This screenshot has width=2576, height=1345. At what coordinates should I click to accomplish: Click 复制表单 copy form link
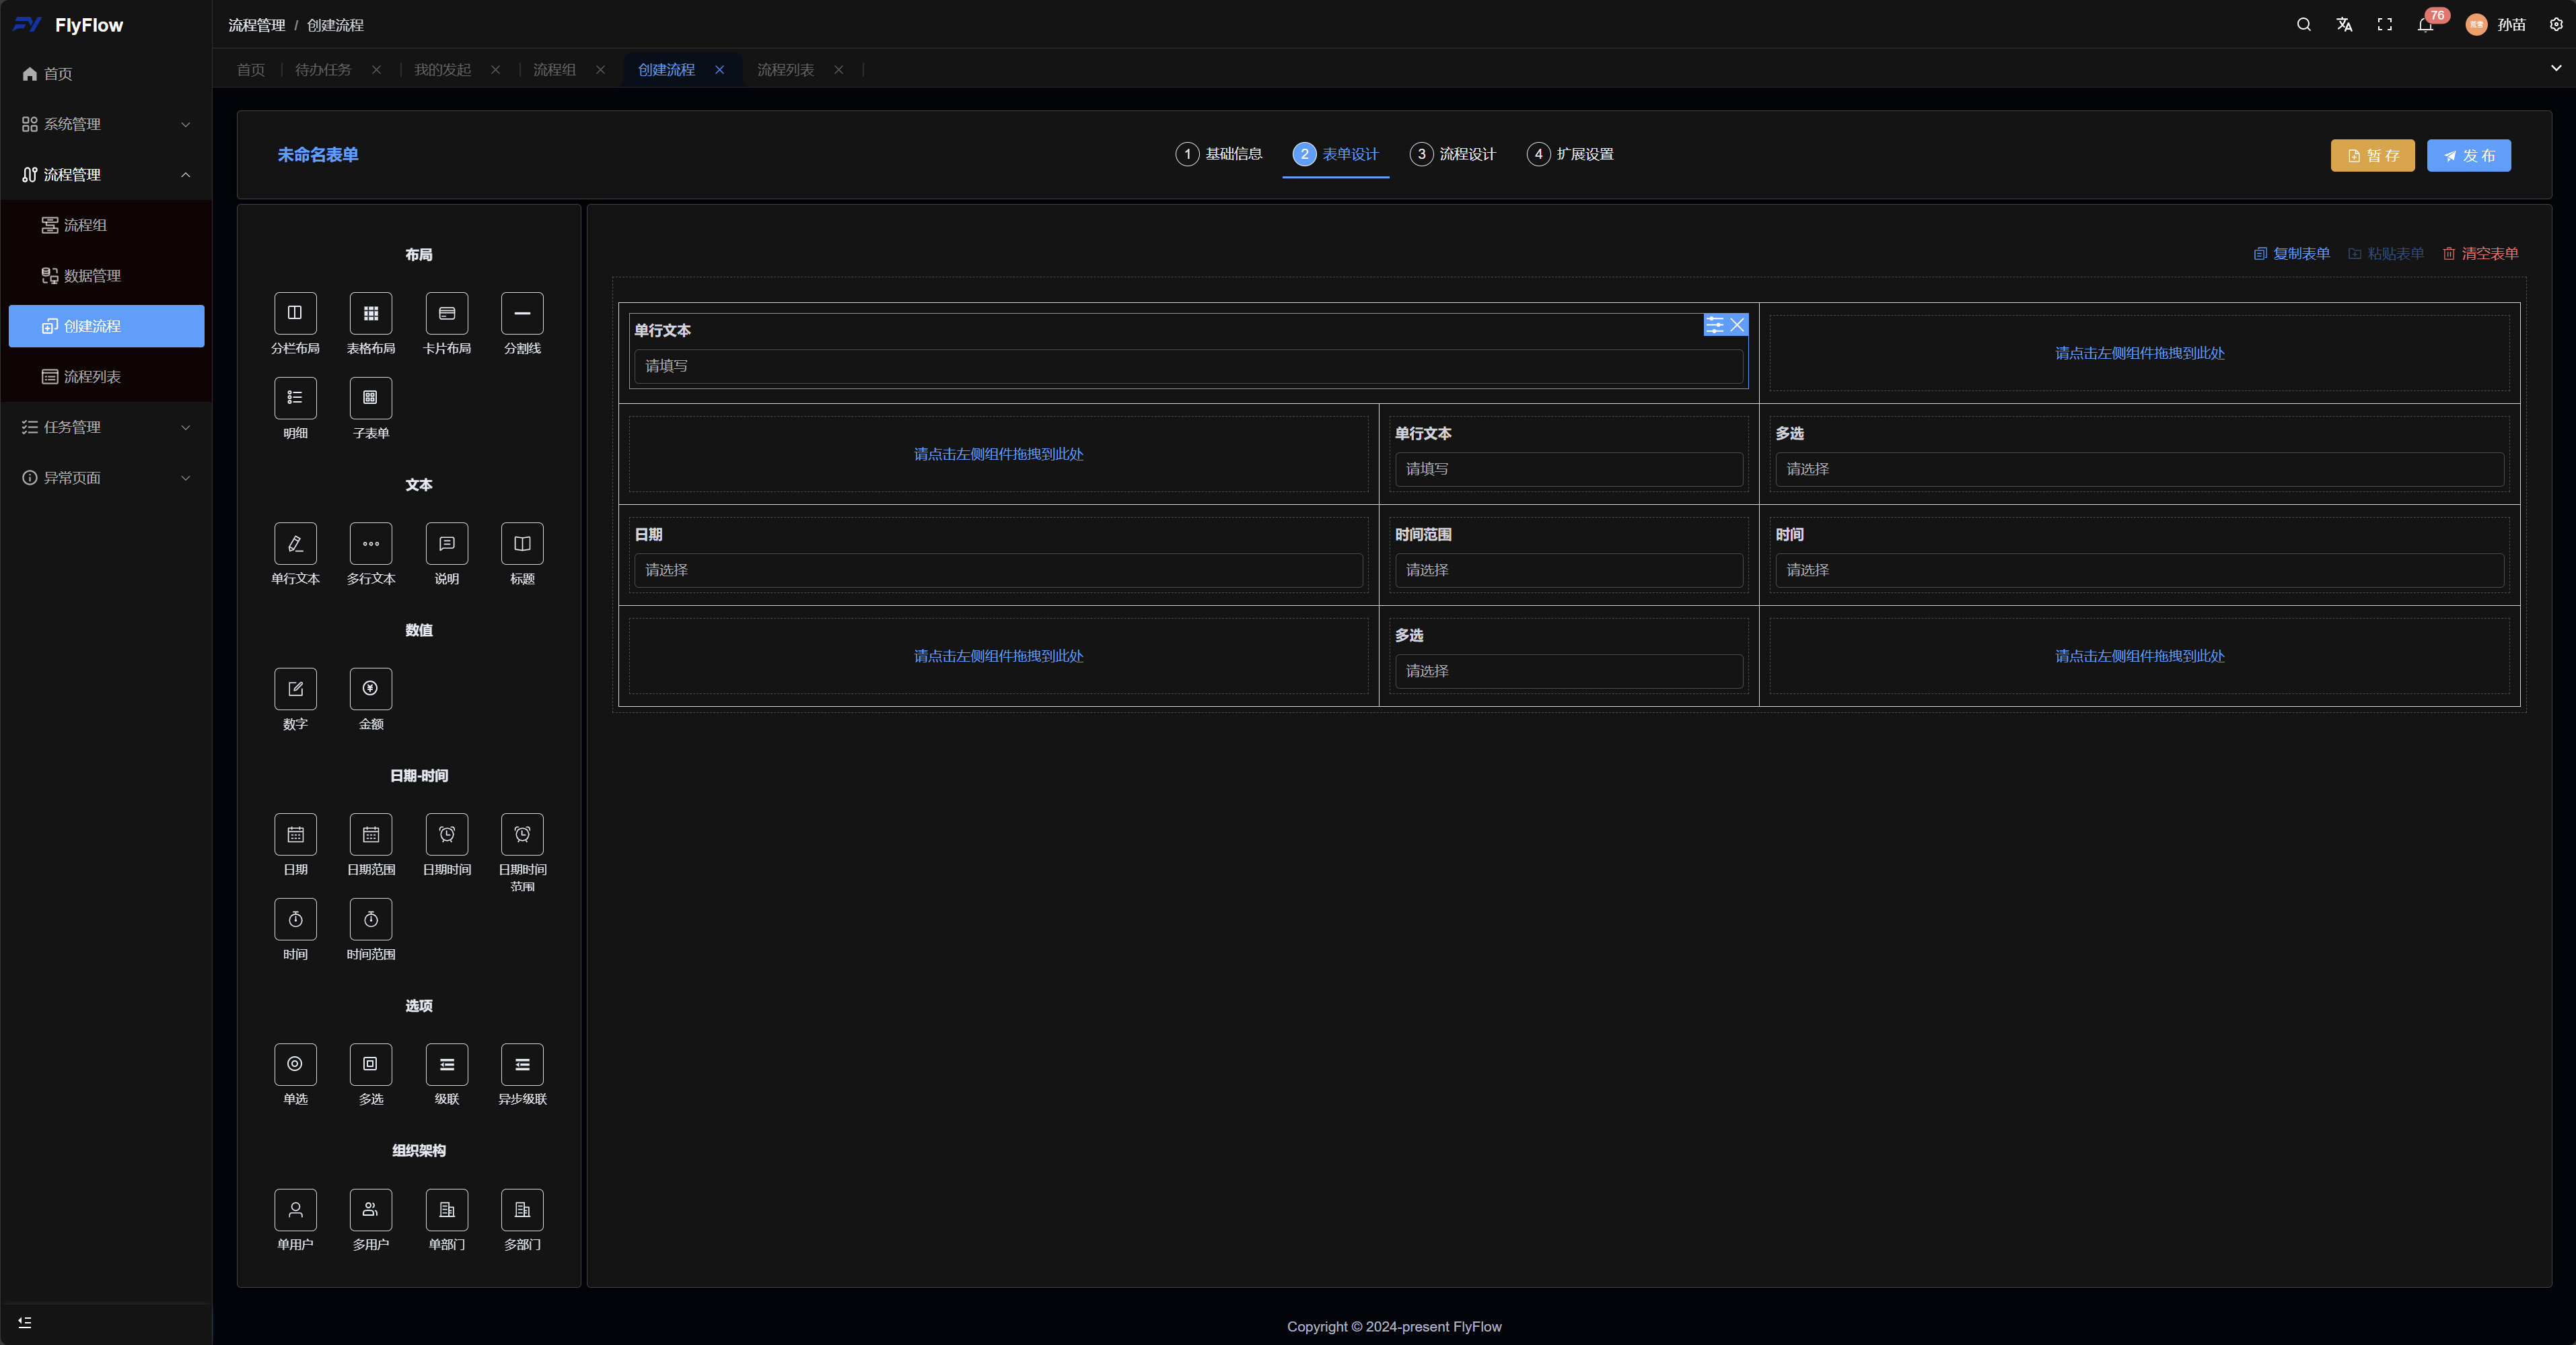(2292, 254)
